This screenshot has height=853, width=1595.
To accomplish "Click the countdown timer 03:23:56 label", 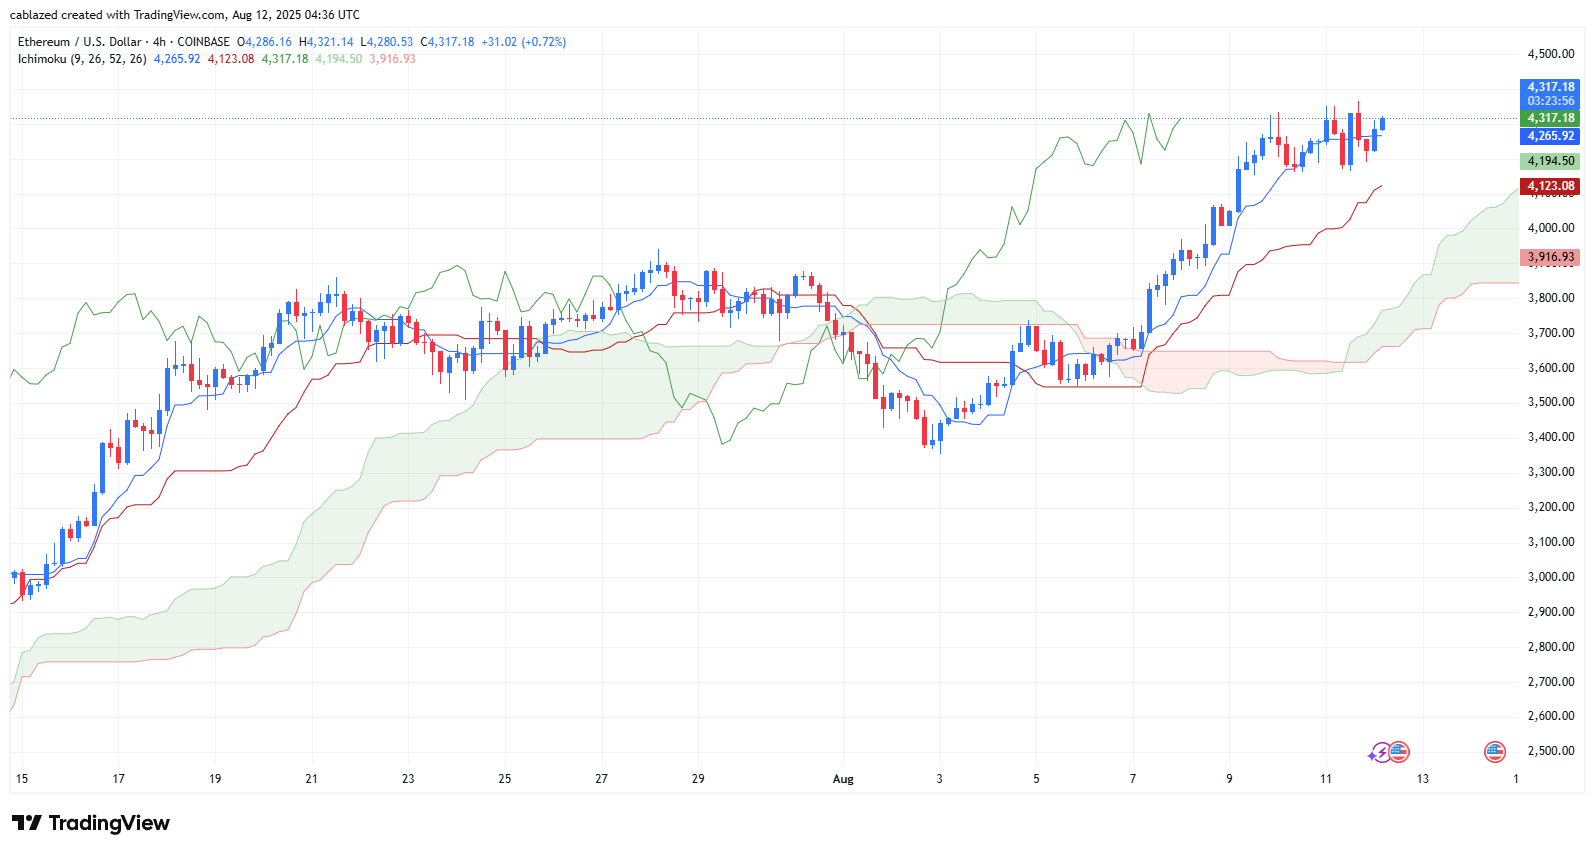I will 1550,101.
